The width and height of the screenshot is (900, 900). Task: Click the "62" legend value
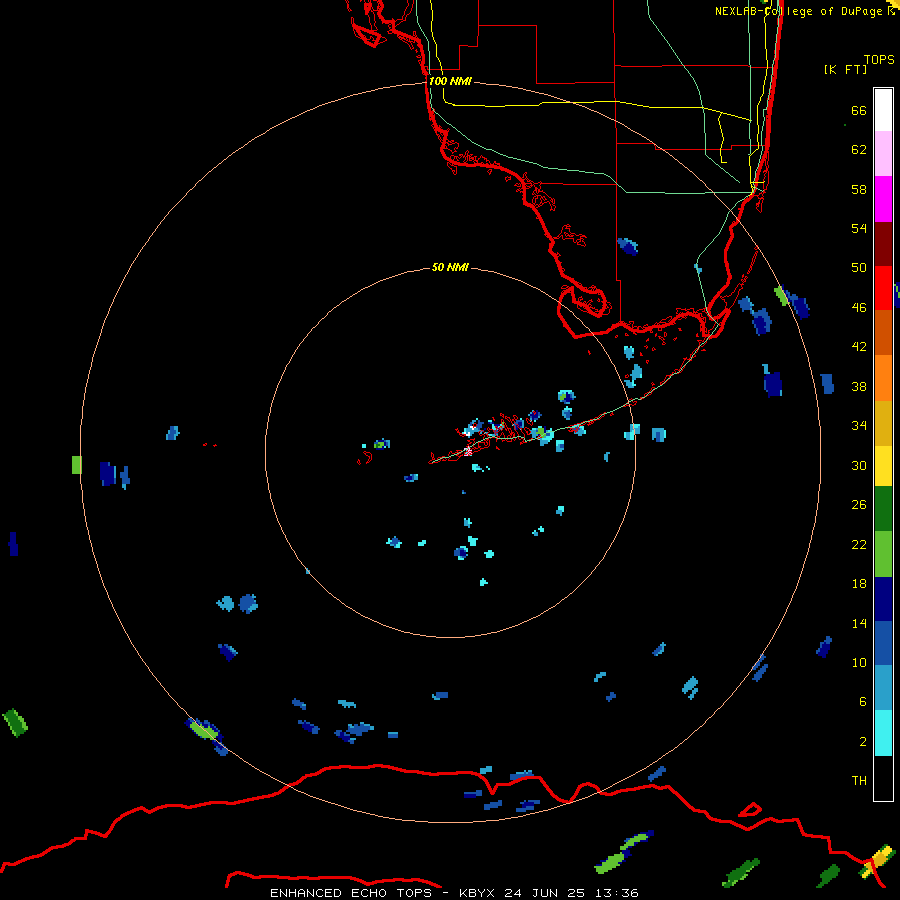859,150
